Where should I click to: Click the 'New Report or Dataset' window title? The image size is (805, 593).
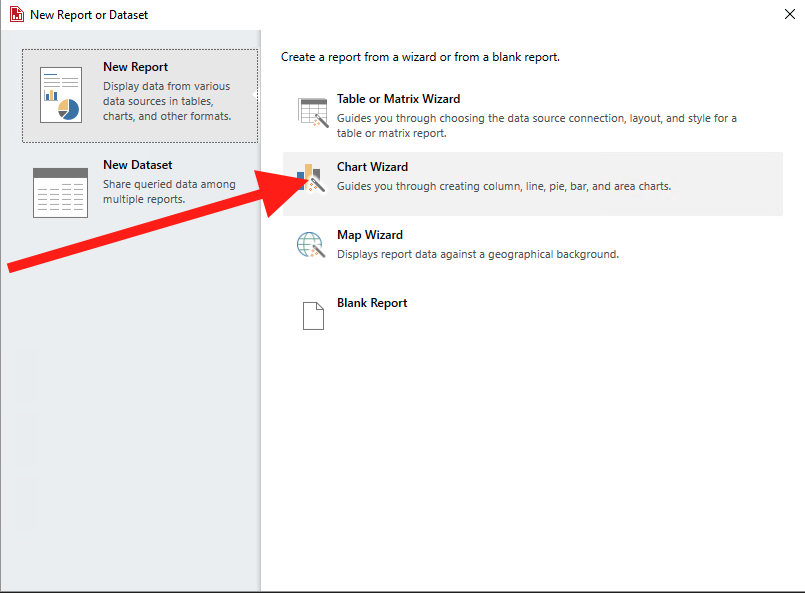(89, 15)
